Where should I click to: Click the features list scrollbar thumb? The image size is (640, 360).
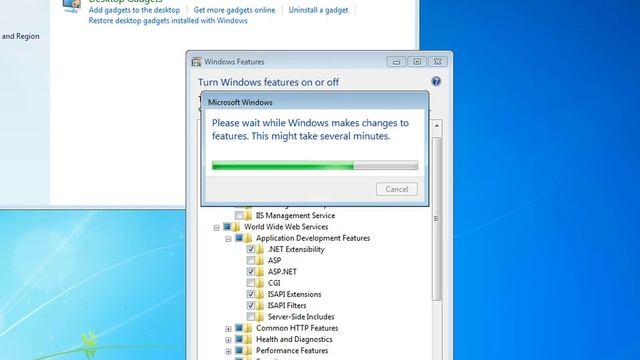pos(437,219)
